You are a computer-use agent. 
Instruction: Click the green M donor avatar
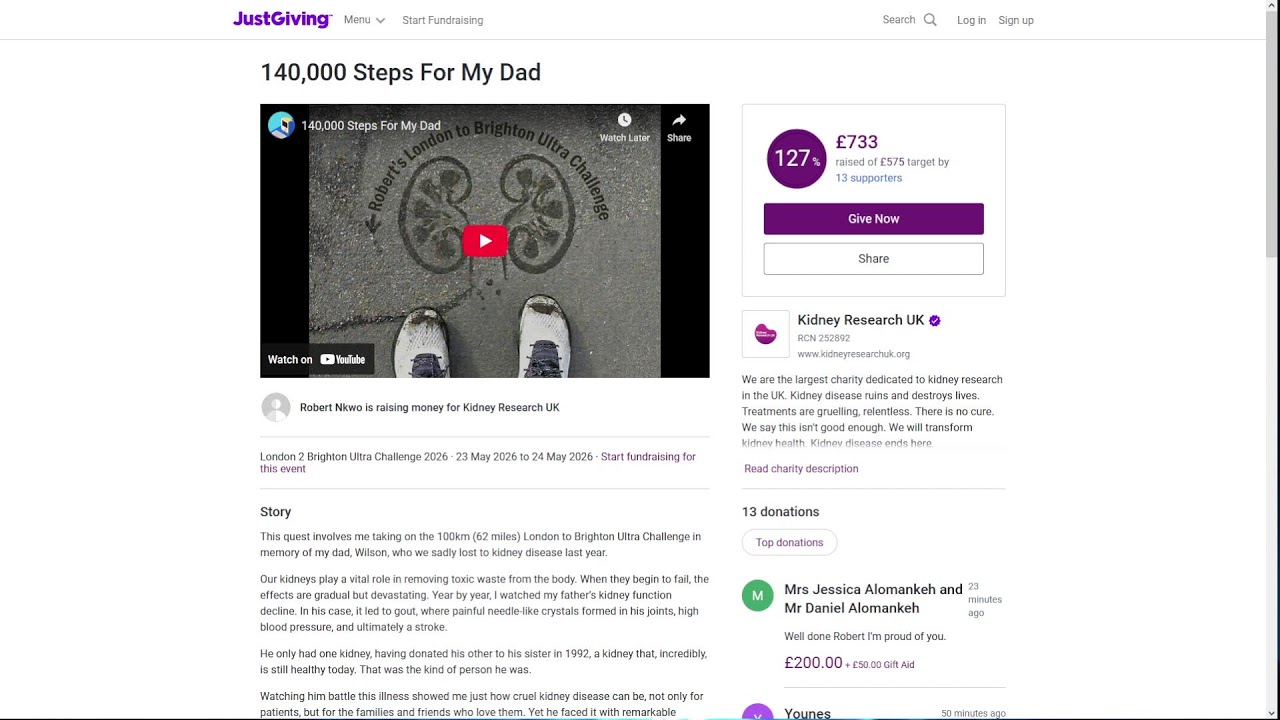tap(757, 596)
